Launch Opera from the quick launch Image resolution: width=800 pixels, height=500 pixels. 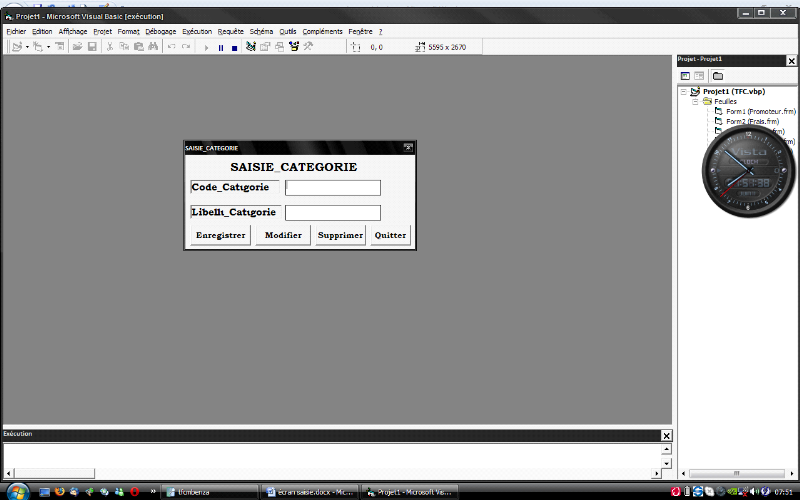click(135, 492)
